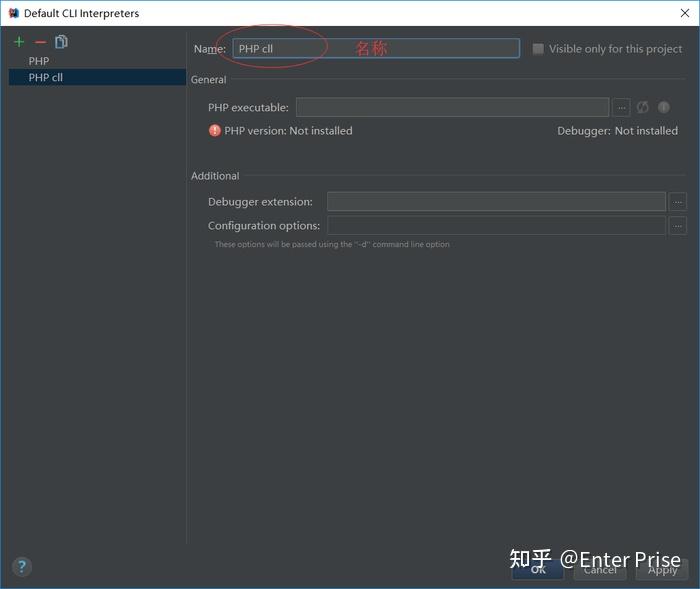Dismiss the dialog with Cancel
This screenshot has height=589, width=700.
pos(600,570)
